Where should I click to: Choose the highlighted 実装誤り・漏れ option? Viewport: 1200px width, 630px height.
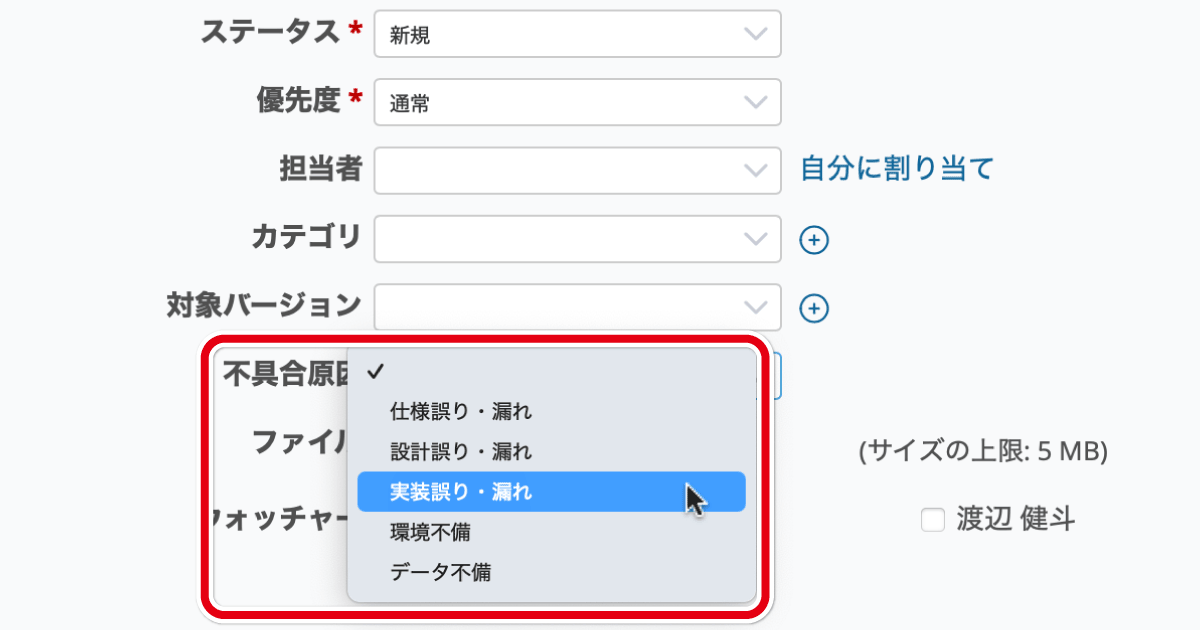[x=551, y=492]
